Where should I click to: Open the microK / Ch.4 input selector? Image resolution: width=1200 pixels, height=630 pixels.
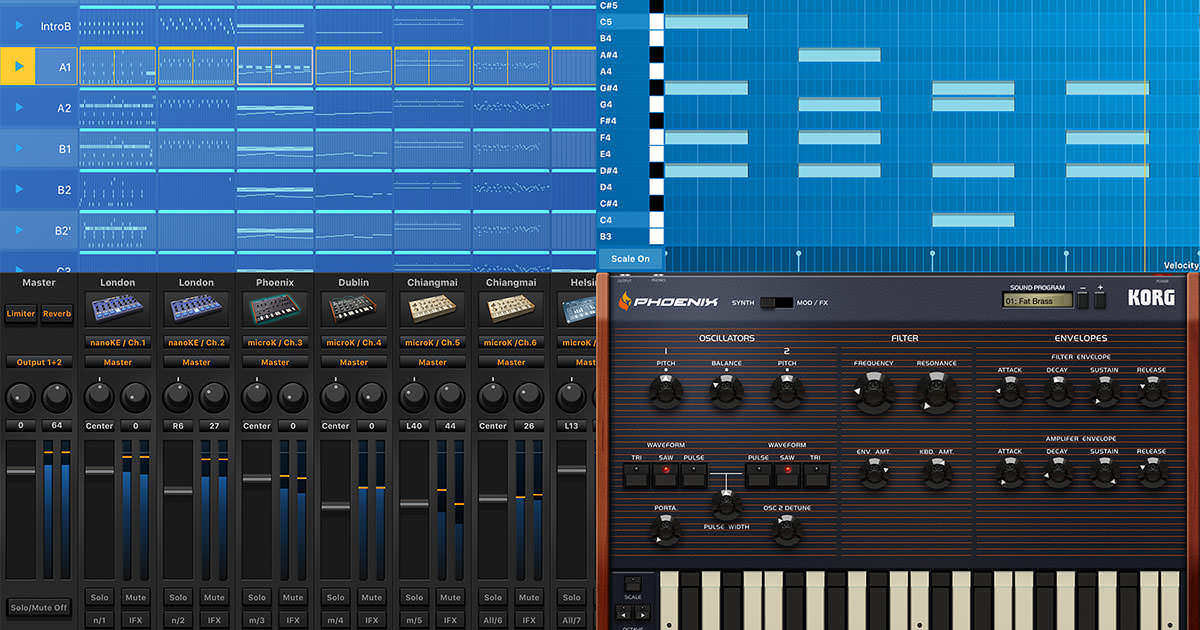click(353, 343)
